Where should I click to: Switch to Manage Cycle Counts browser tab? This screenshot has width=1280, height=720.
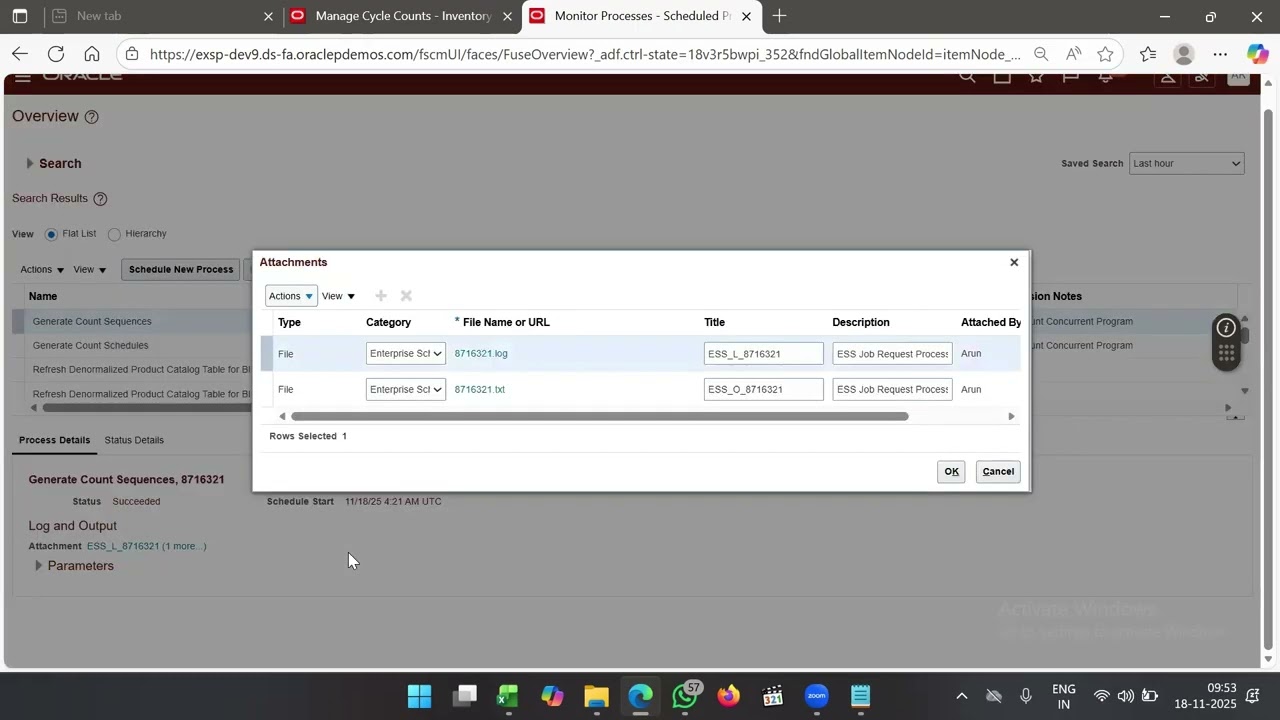(x=402, y=16)
